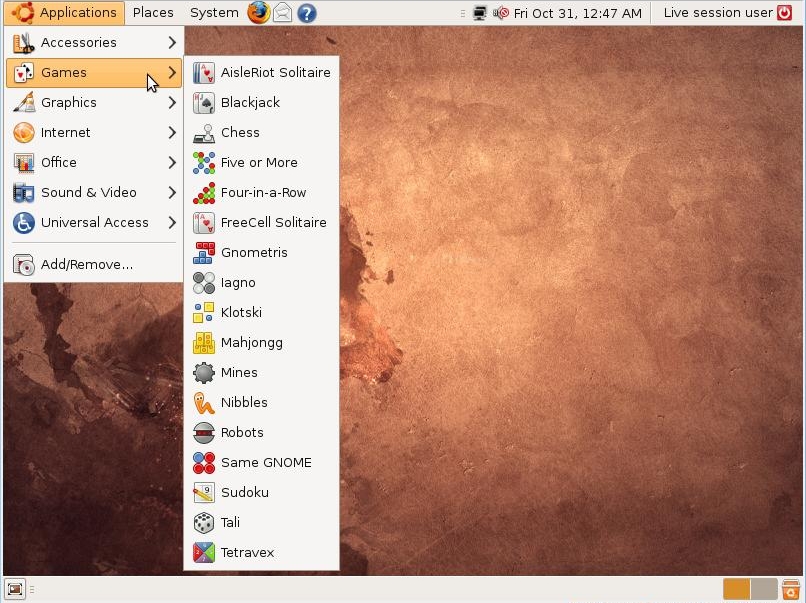This screenshot has width=806, height=603.
Task: Open the Places menu
Action: click(x=153, y=13)
